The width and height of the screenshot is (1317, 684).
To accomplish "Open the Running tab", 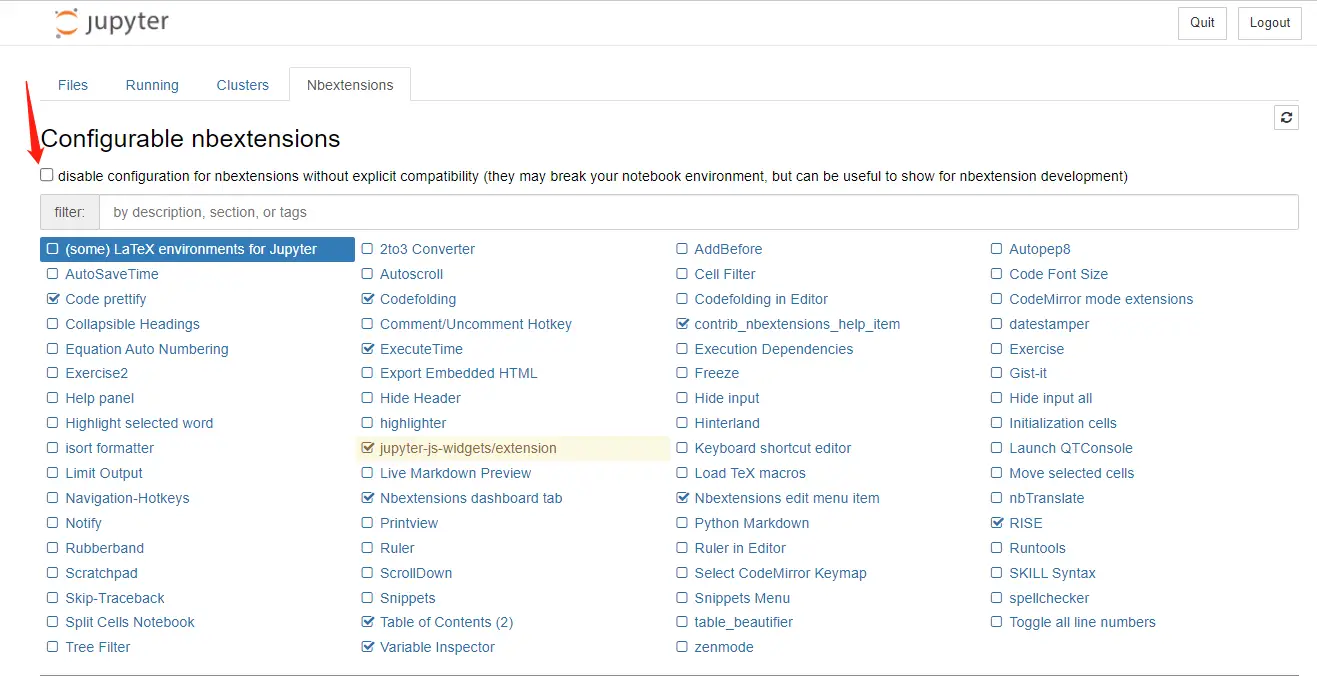I will point(152,85).
